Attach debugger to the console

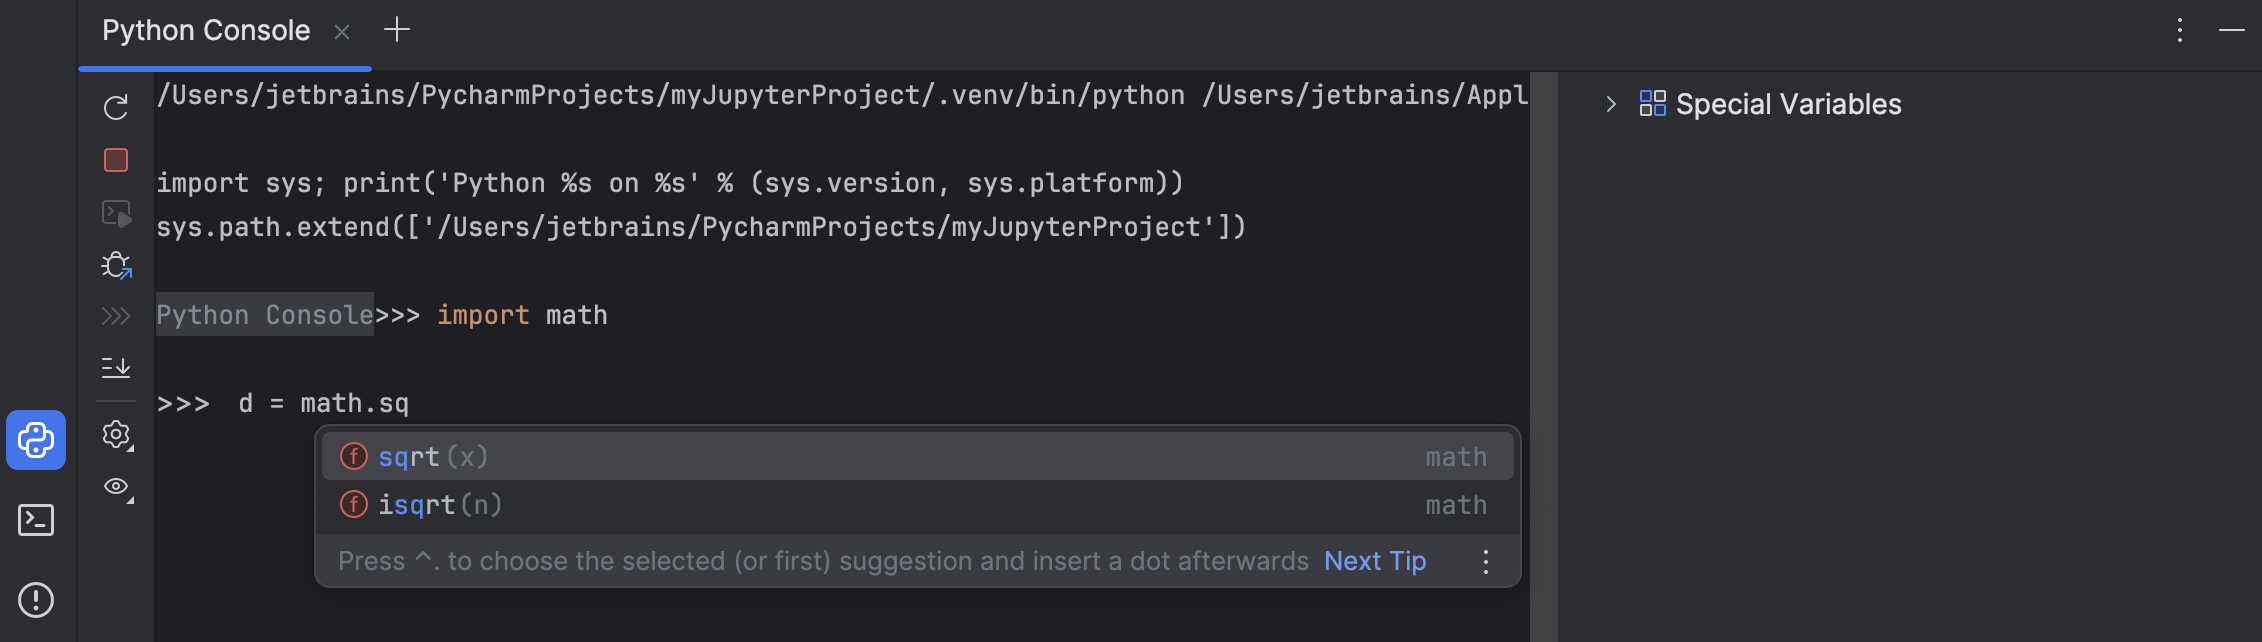pyautogui.click(x=116, y=266)
